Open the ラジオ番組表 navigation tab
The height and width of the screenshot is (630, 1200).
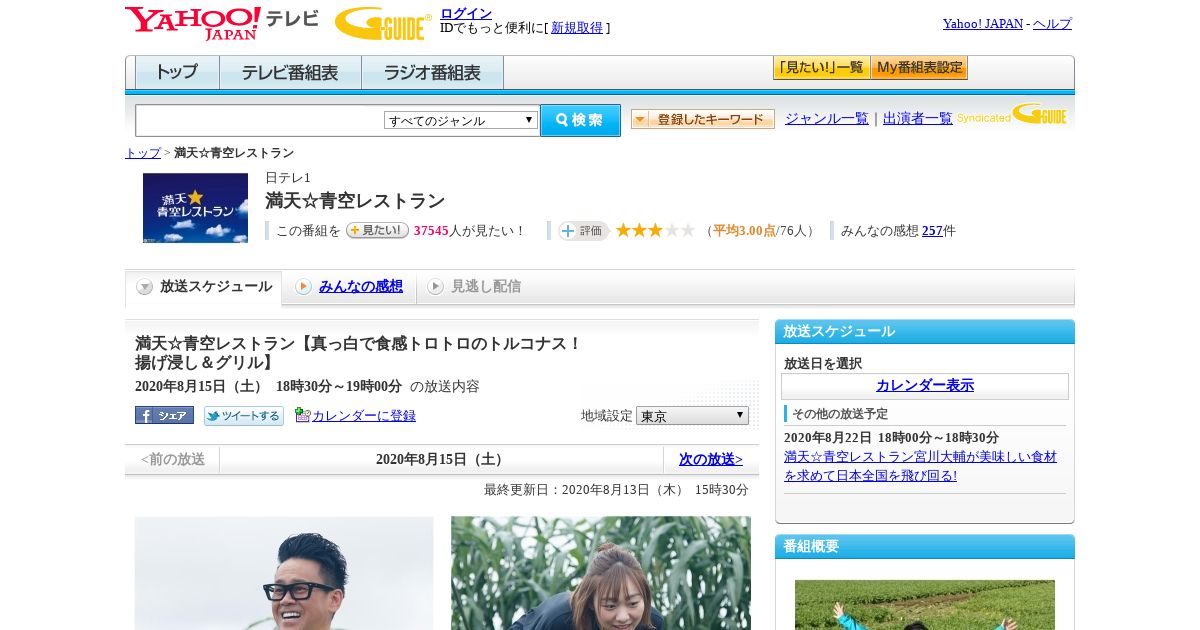tap(432, 72)
